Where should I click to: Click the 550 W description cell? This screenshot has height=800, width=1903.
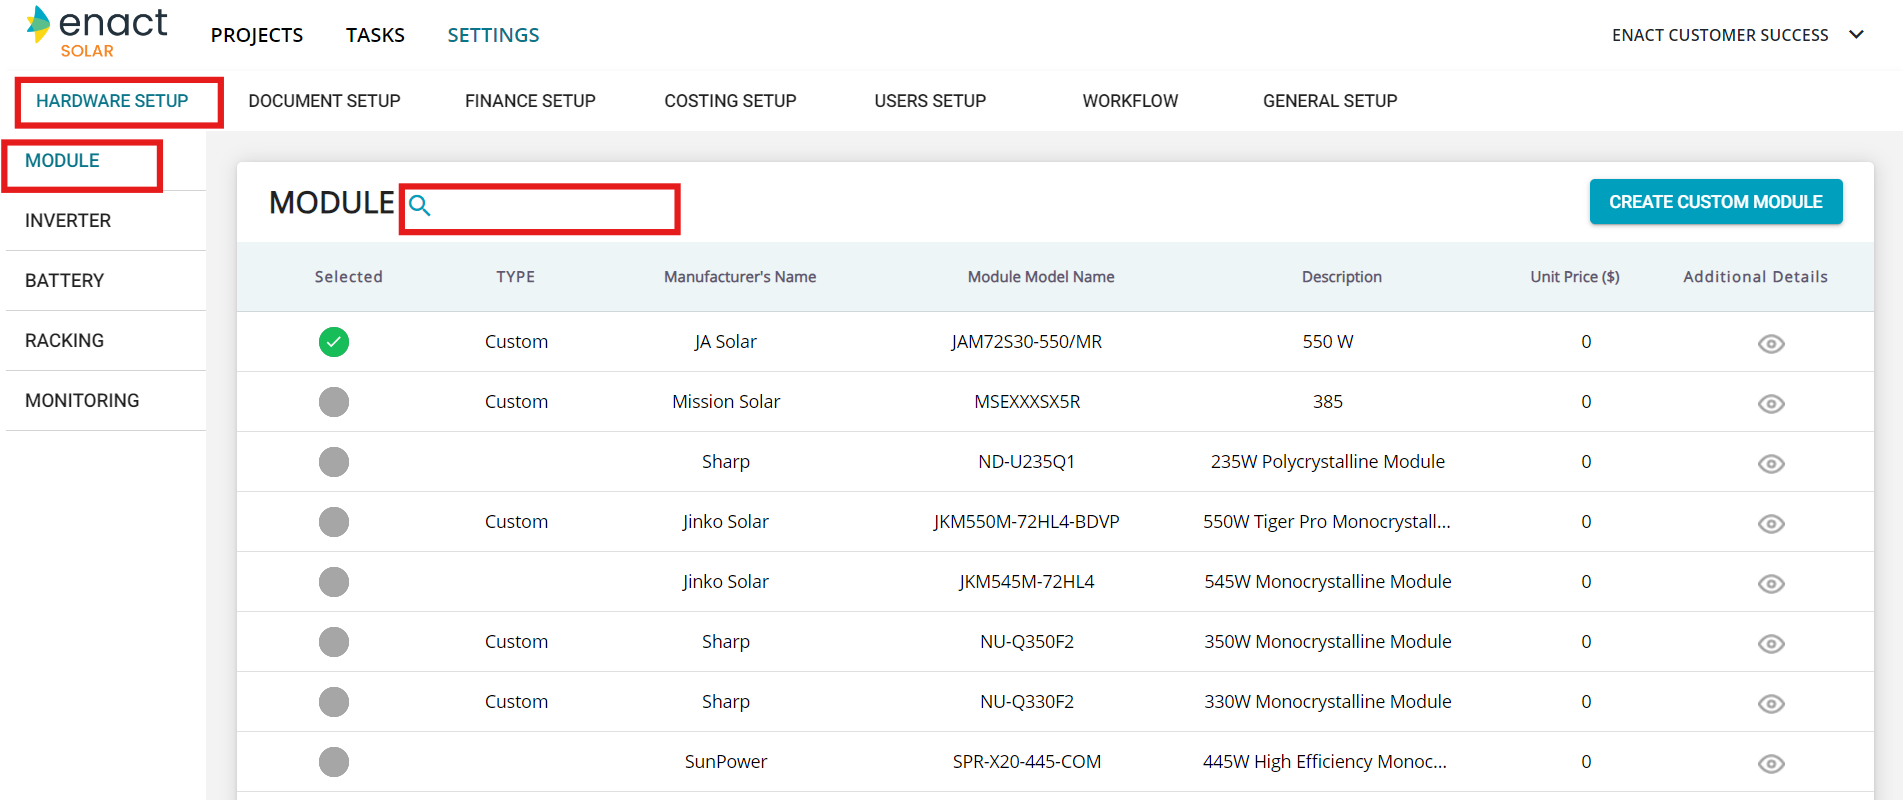point(1328,342)
